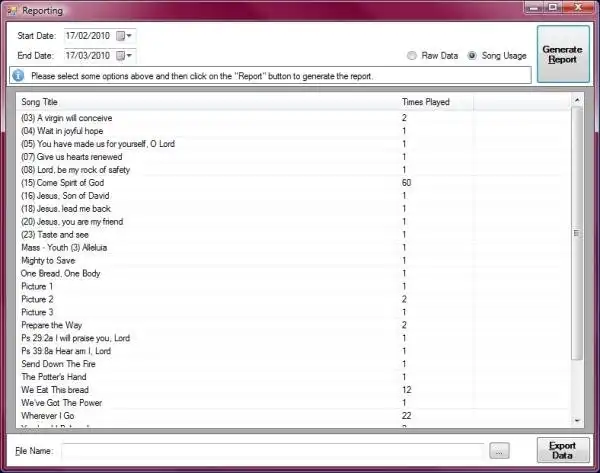Click the blue information icon

click(18, 75)
